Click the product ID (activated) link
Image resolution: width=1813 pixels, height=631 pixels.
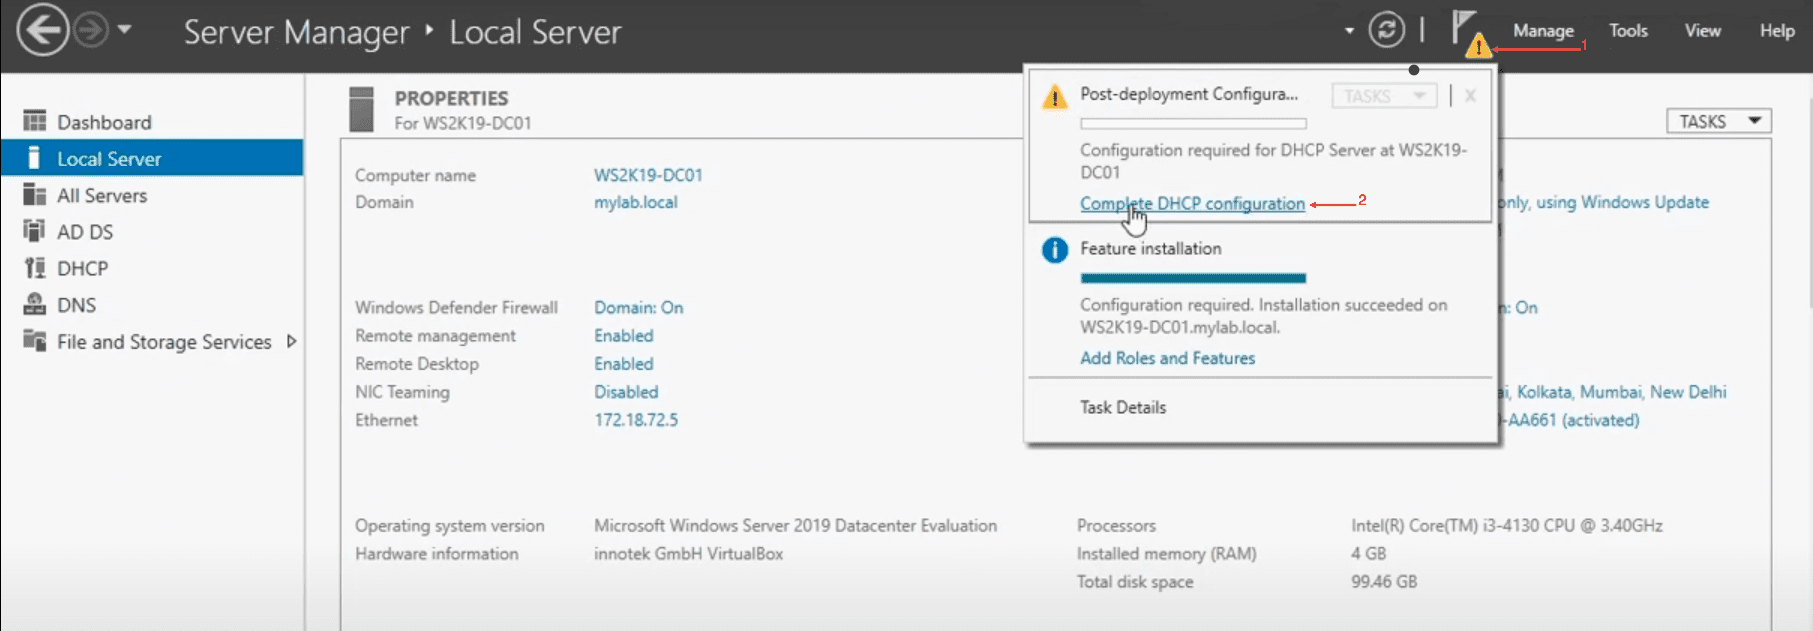(x=1570, y=420)
